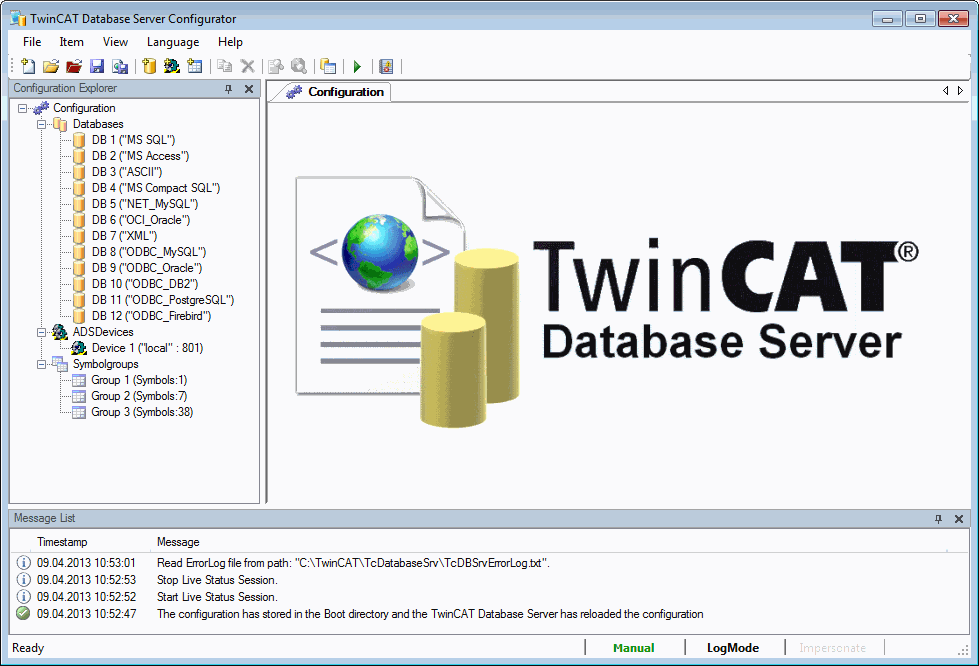Open an existing configuration file
Viewport: 979px width, 666px height.
(x=51, y=66)
